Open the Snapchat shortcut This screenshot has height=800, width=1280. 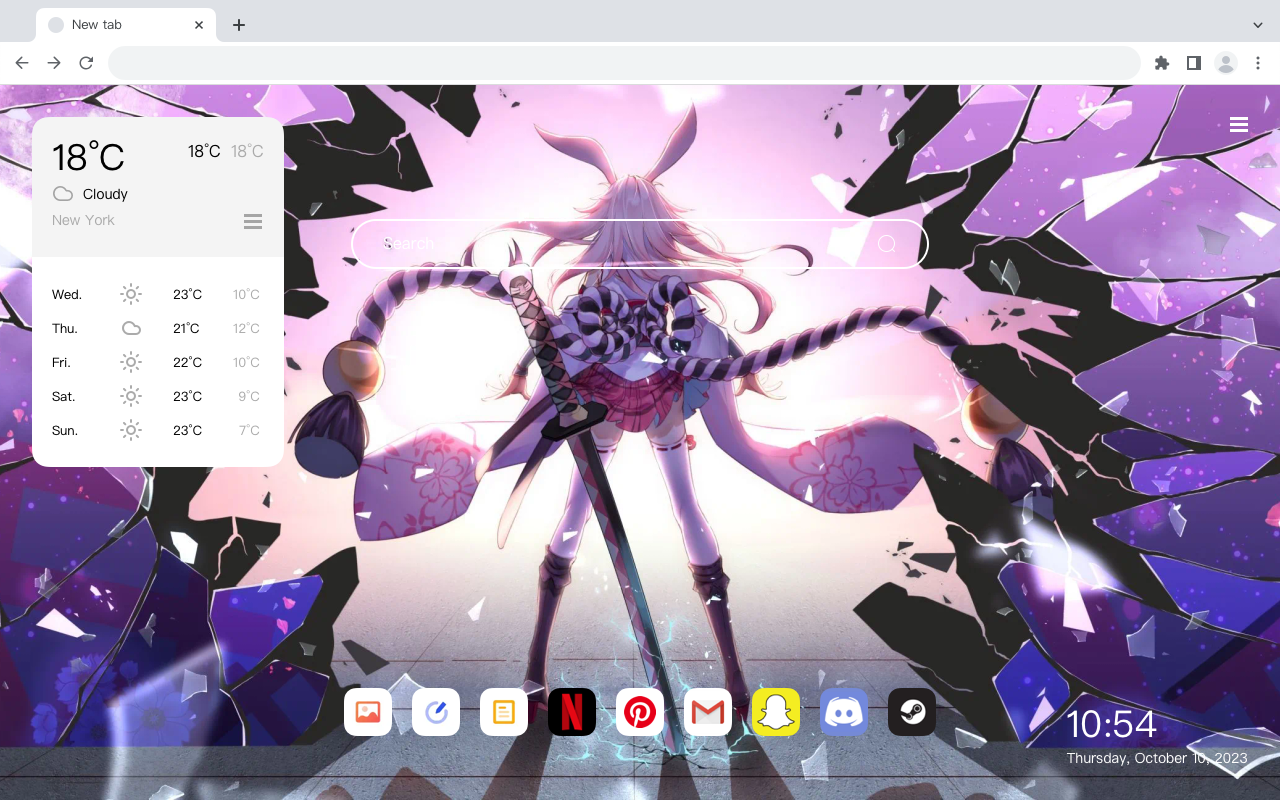776,712
